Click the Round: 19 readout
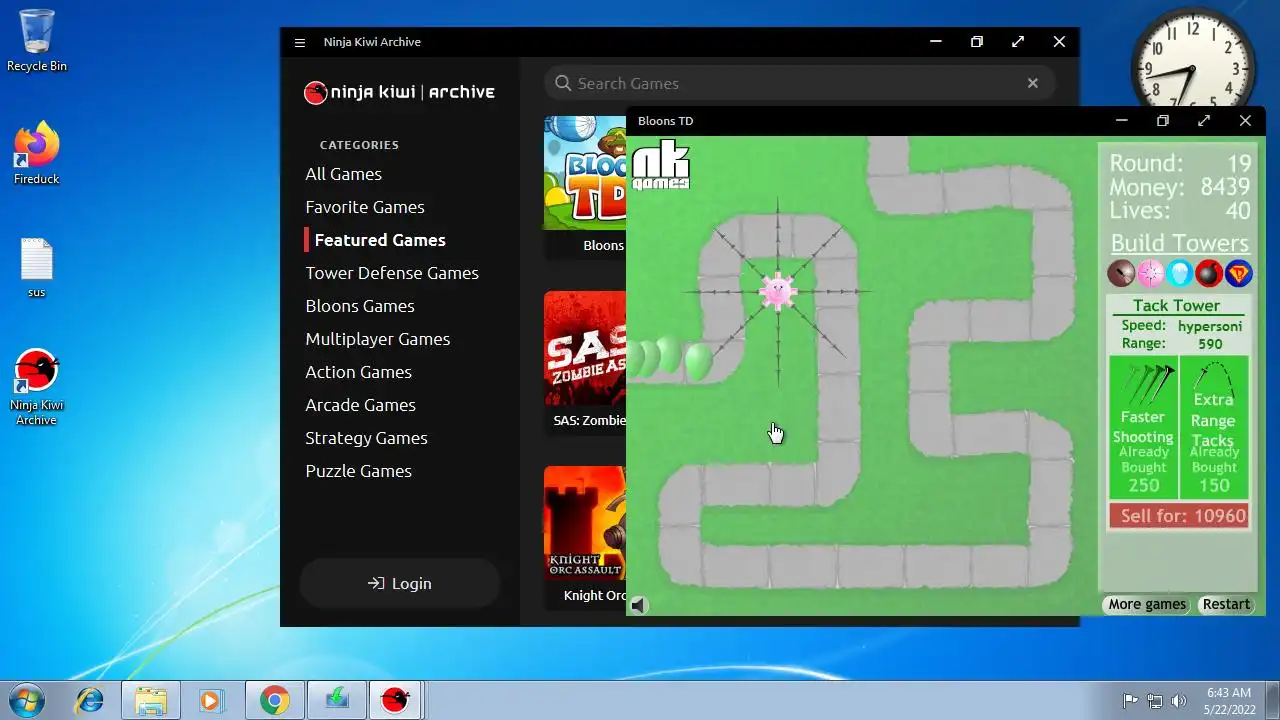The image size is (1280, 720). [1180, 163]
